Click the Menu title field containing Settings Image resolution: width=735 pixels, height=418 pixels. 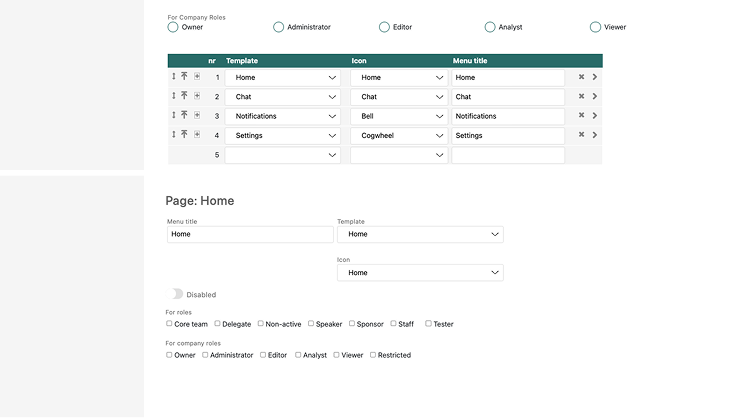click(x=508, y=135)
